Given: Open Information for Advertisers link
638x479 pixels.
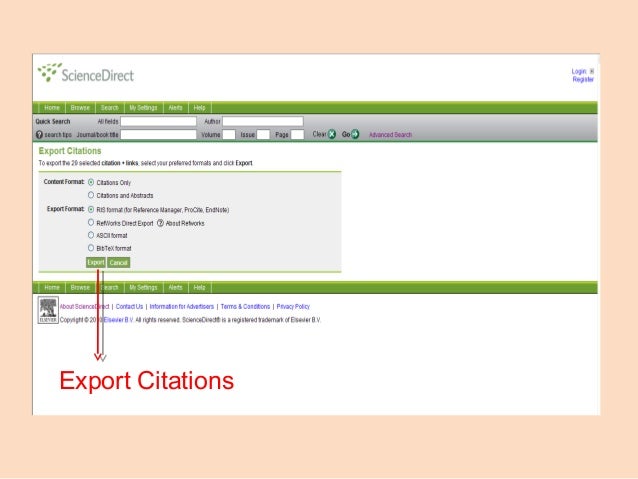Looking at the screenshot, I should coord(181,306).
